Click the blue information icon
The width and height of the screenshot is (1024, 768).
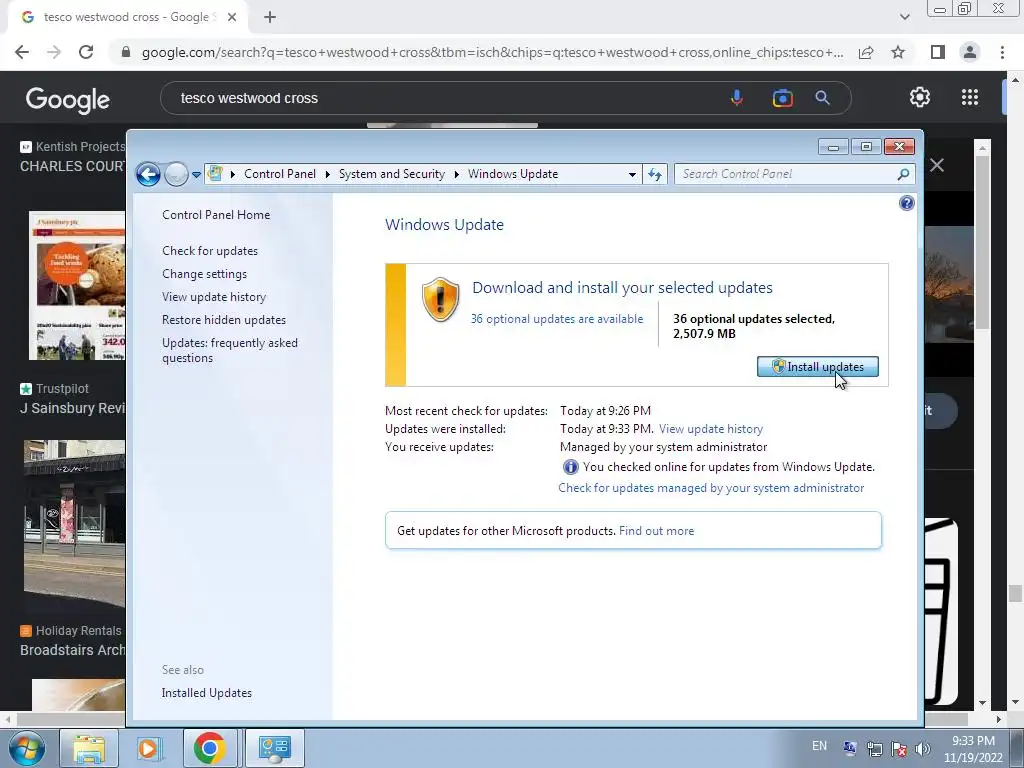570,467
